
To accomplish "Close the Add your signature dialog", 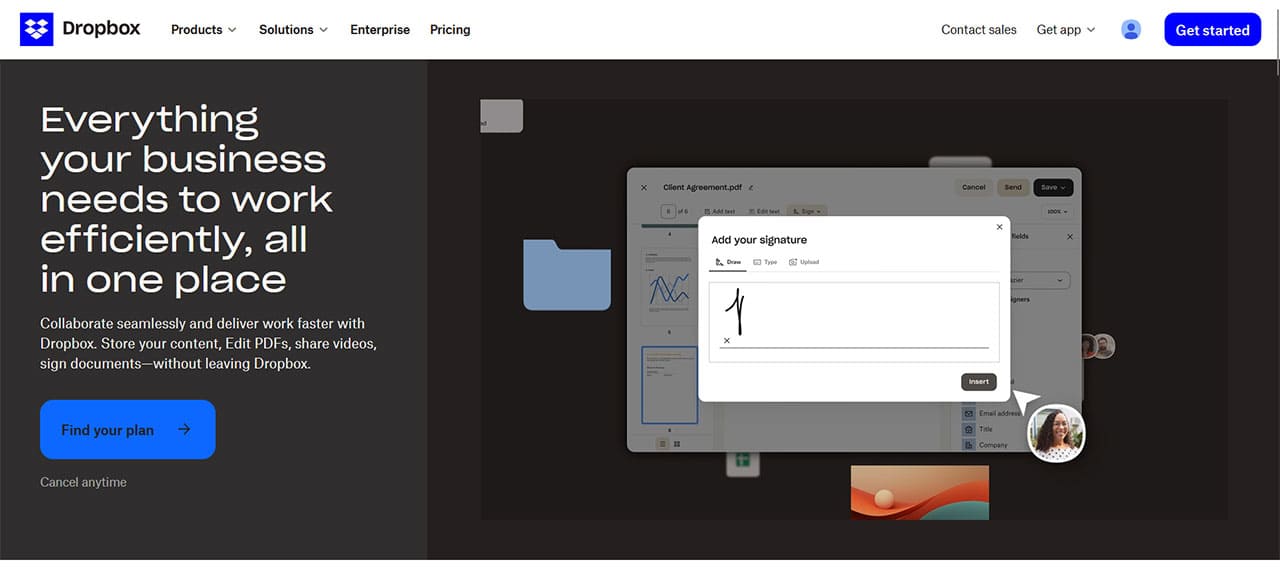I will pyautogui.click(x=999, y=227).
